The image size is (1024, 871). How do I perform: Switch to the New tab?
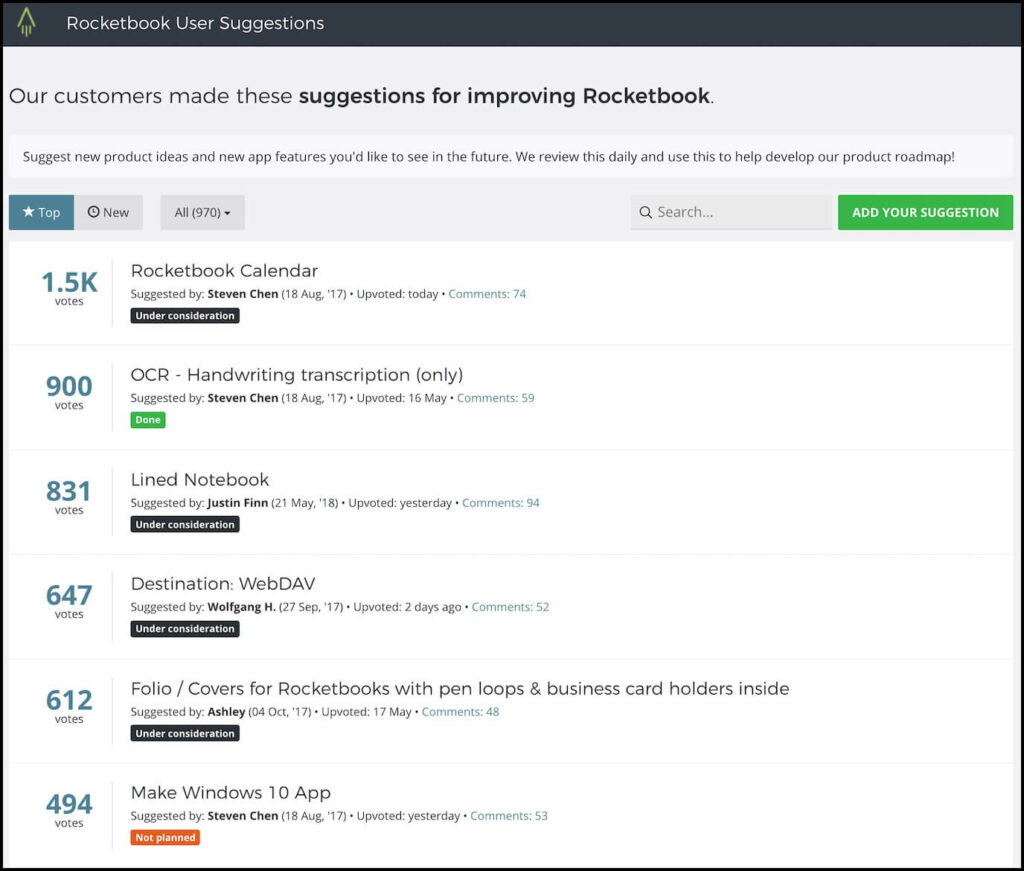108,212
